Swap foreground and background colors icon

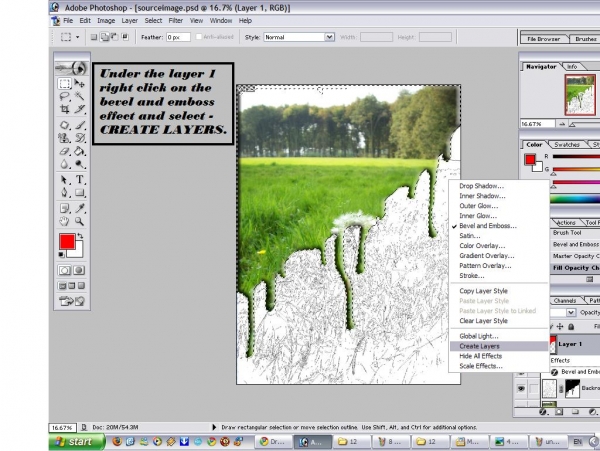coord(80,236)
